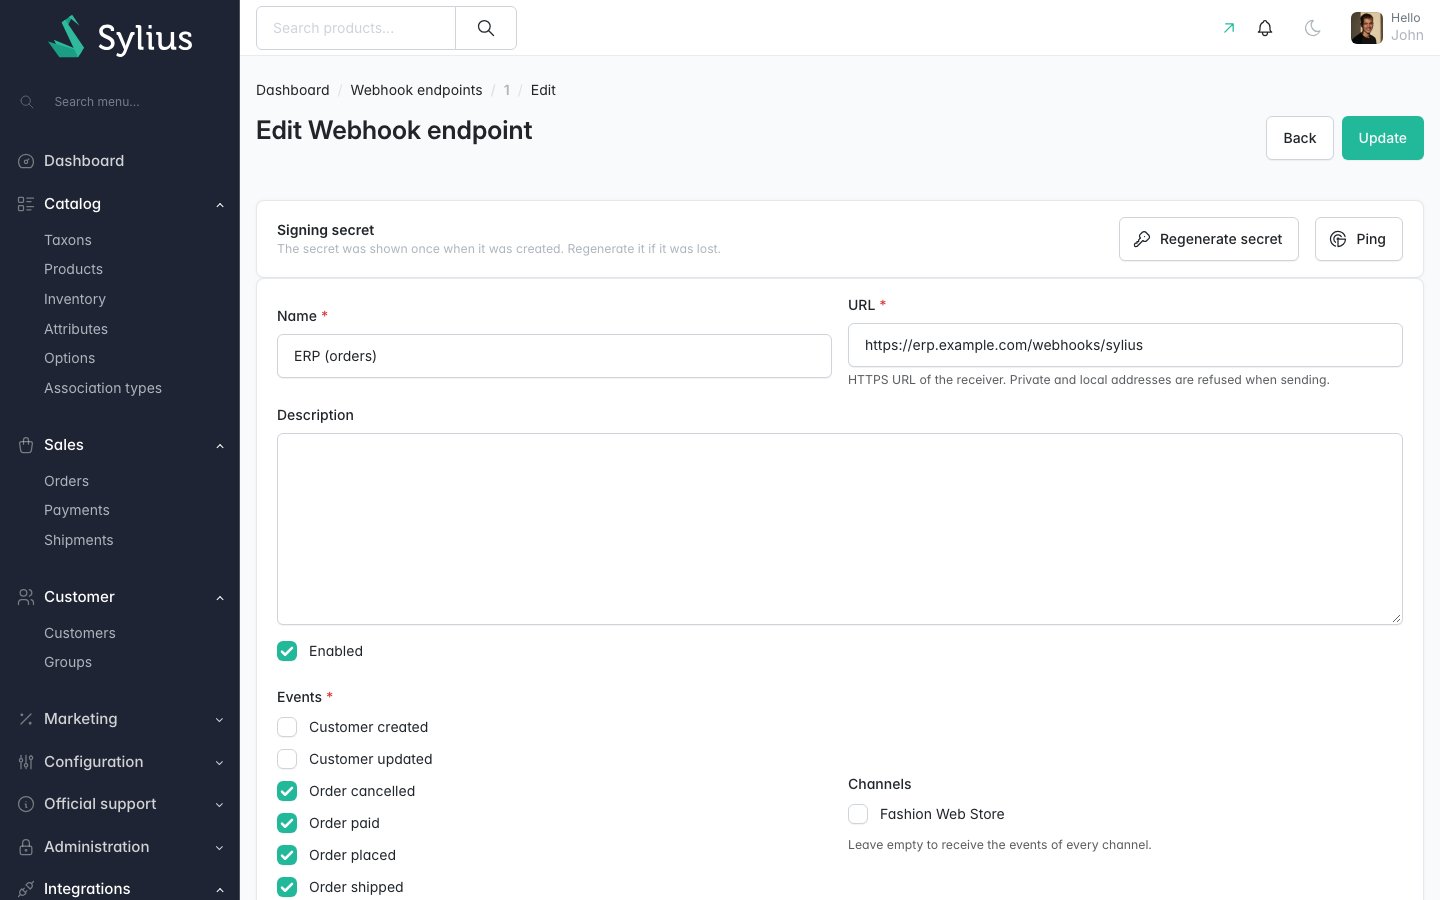The width and height of the screenshot is (1440, 900).
Task: Expand the Marketing menu chevron
Action: pyautogui.click(x=220, y=720)
